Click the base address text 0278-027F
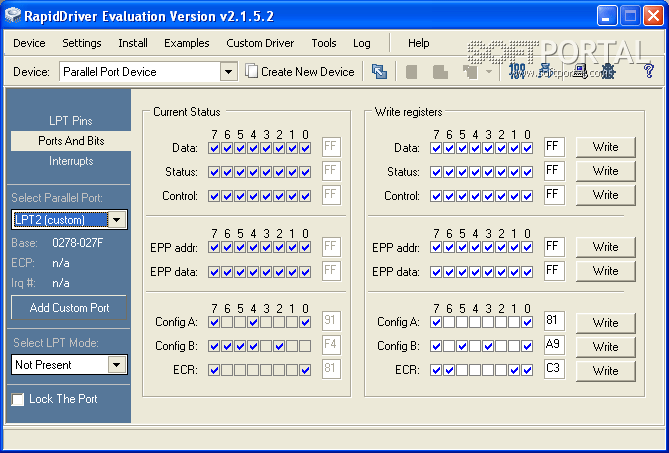Screen dimensions: 669x453 [77, 243]
